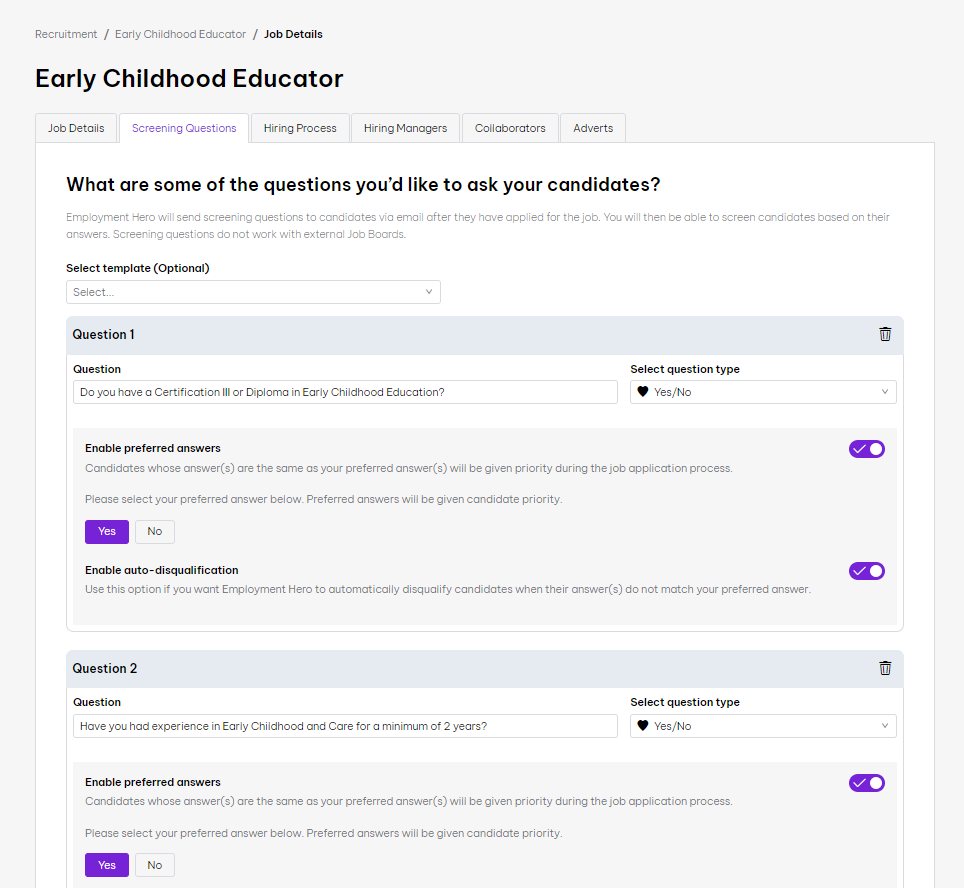
Task: Expand Question 1 question type dropdown
Action: (763, 392)
